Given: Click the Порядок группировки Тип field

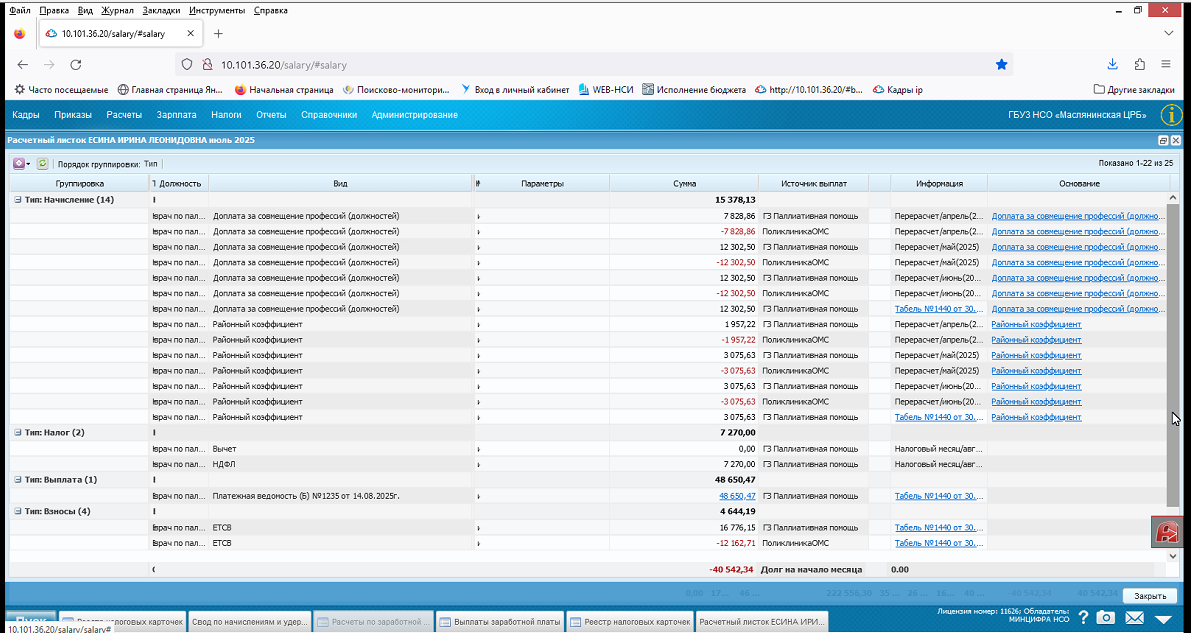Looking at the screenshot, I should [150, 163].
